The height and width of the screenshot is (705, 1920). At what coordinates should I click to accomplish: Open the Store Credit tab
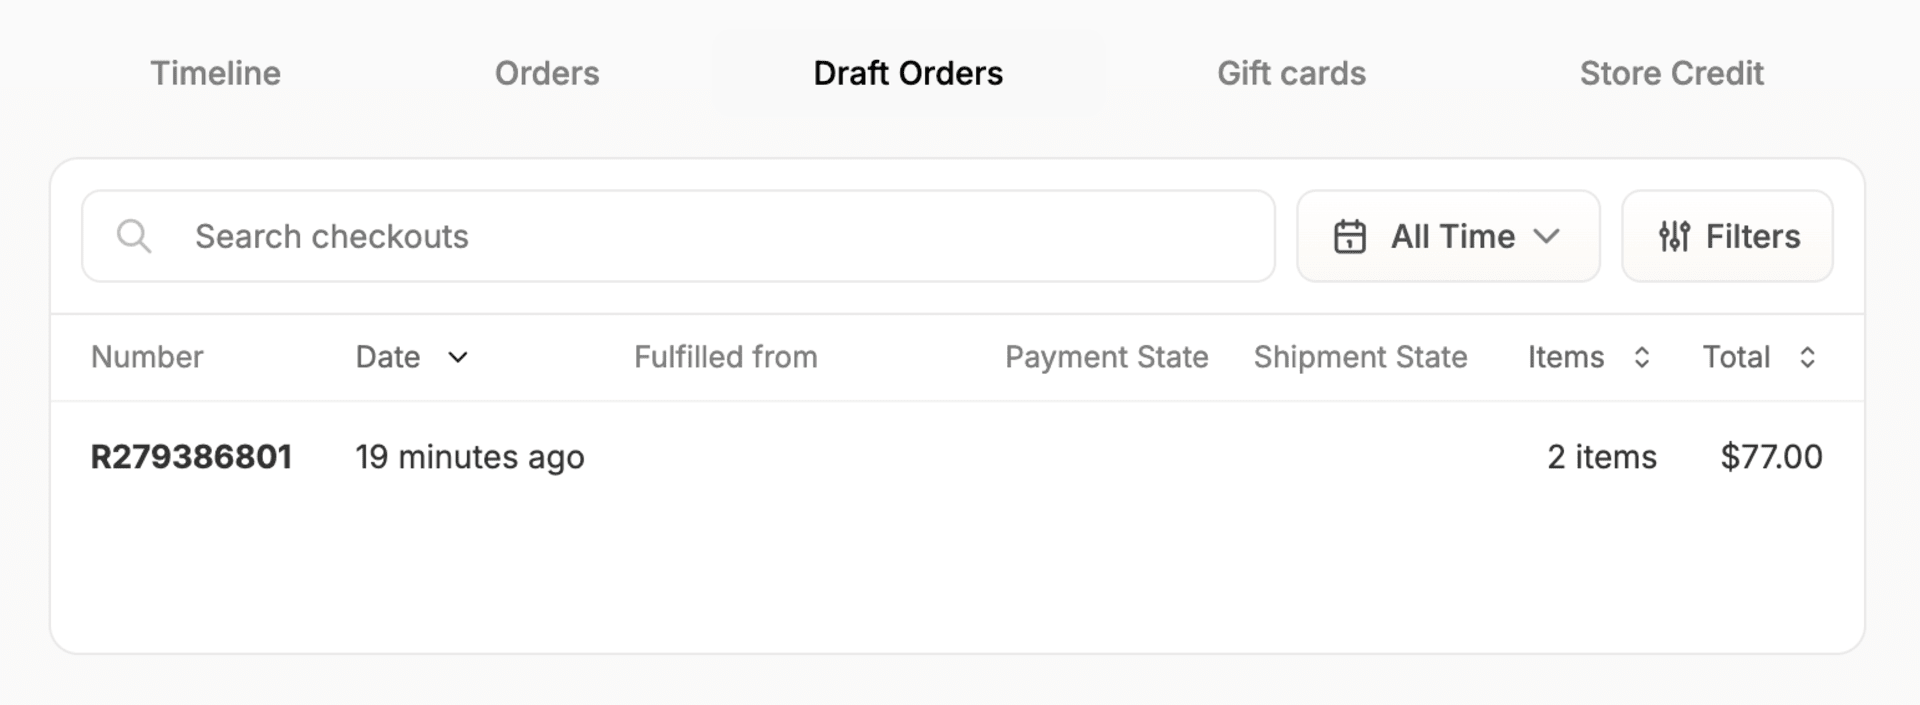point(1672,73)
